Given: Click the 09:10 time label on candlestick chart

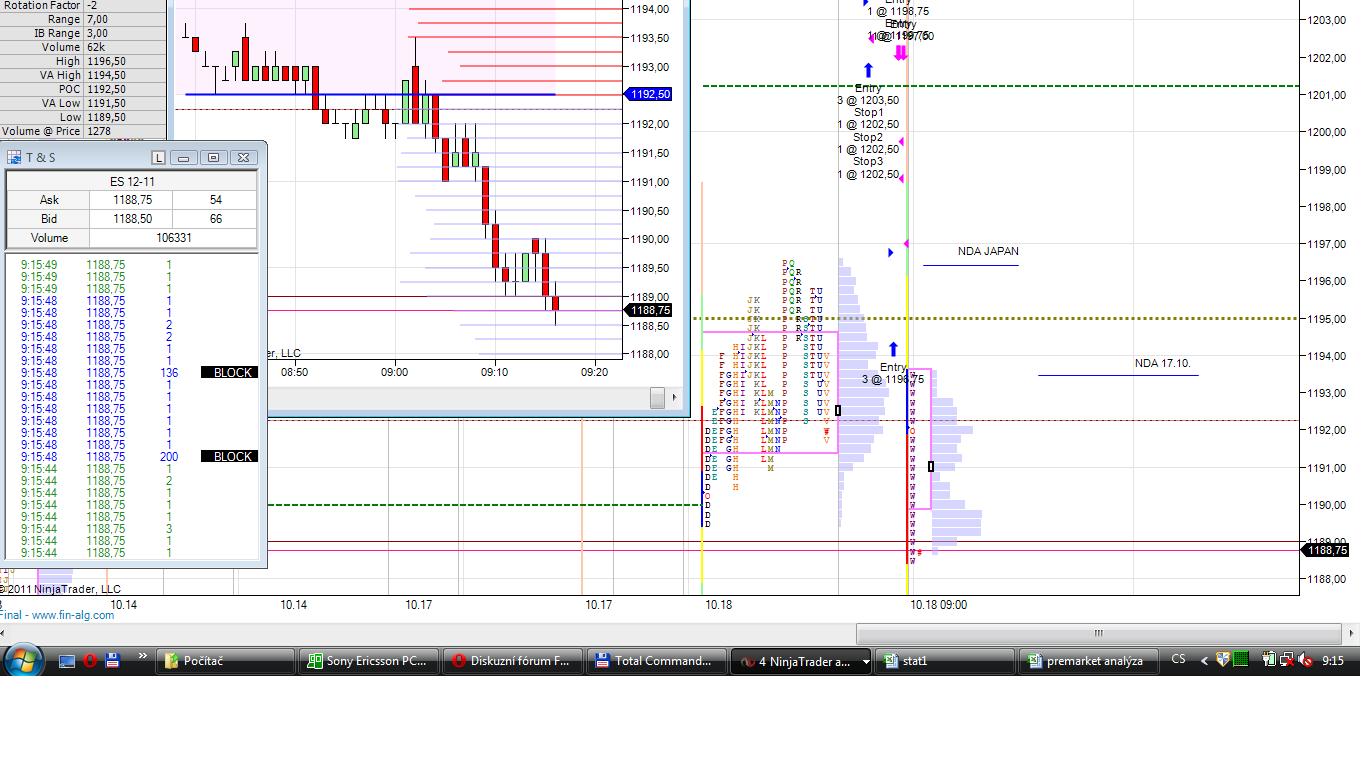Looking at the screenshot, I should [494, 372].
